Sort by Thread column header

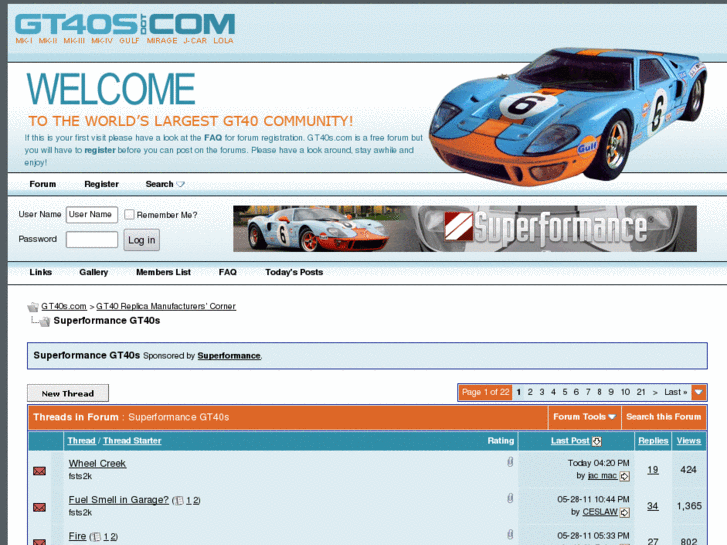tap(82, 441)
